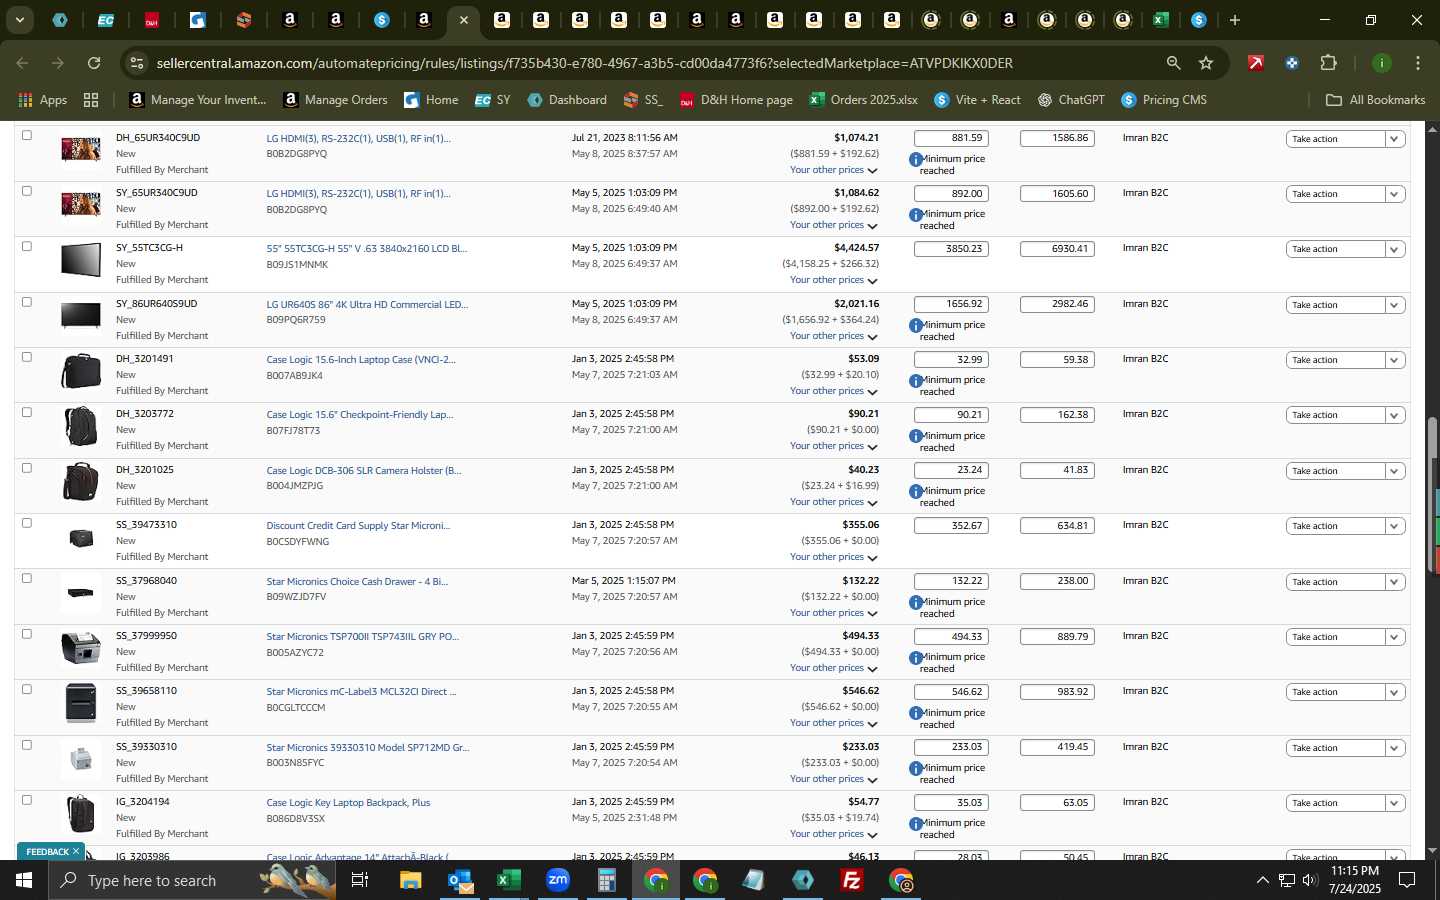Select checkbox for DH_3201491 listing
Viewport: 1440px width, 900px height.
(27, 357)
